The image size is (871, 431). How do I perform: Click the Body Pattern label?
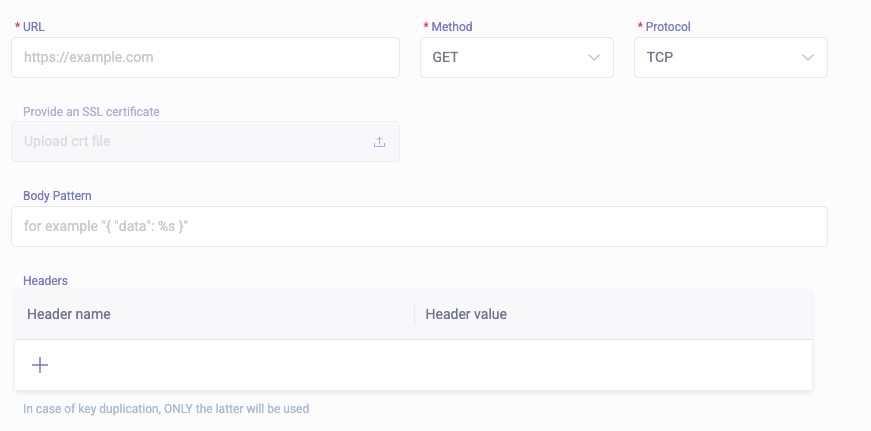pyautogui.click(x=57, y=195)
